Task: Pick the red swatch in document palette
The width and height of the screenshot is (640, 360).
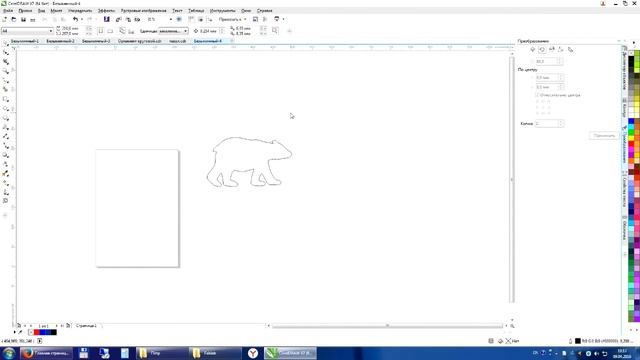Action: click(x=37, y=332)
